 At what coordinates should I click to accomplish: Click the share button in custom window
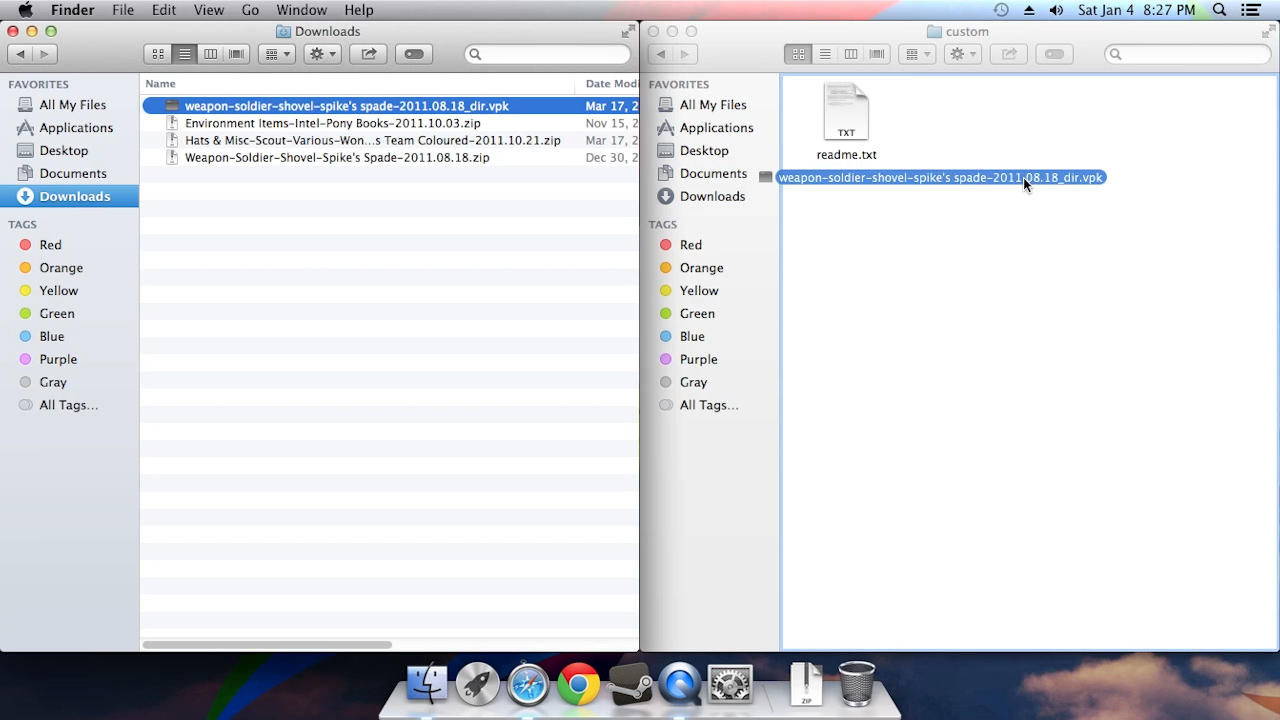pos(1008,54)
